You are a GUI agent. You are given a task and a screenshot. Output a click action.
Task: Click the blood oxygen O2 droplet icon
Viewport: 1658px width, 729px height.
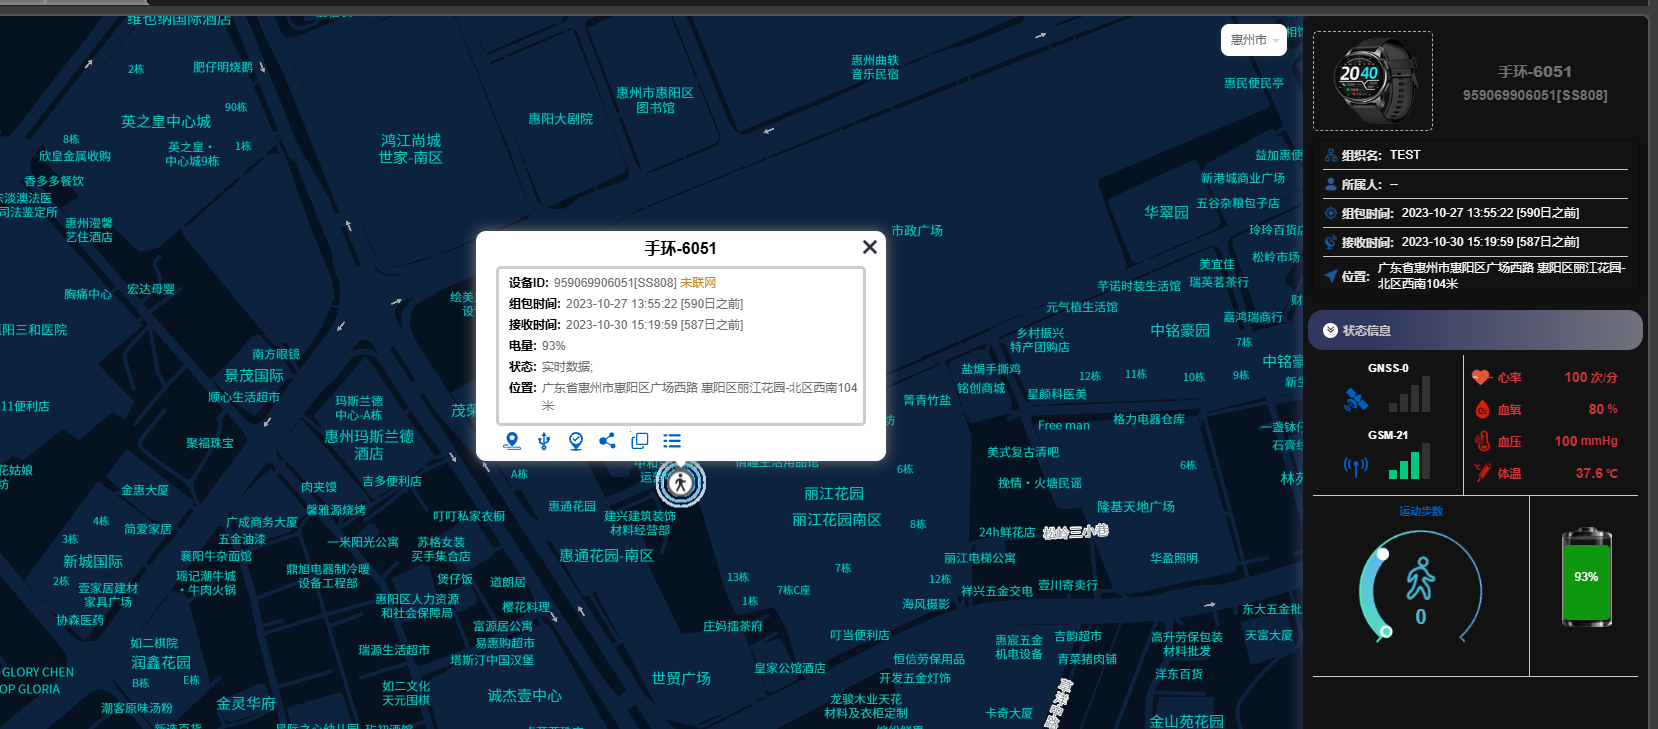[x=1482, y=410]
